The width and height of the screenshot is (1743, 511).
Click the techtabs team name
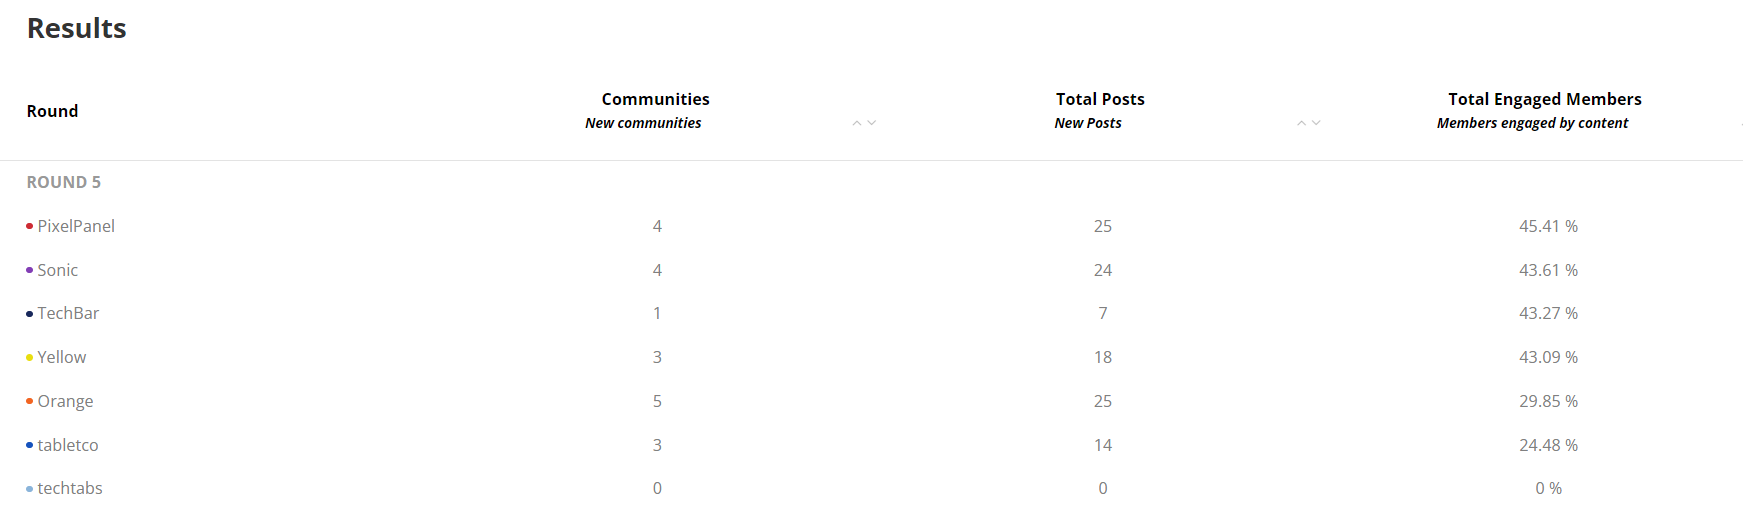pos(70,488)
